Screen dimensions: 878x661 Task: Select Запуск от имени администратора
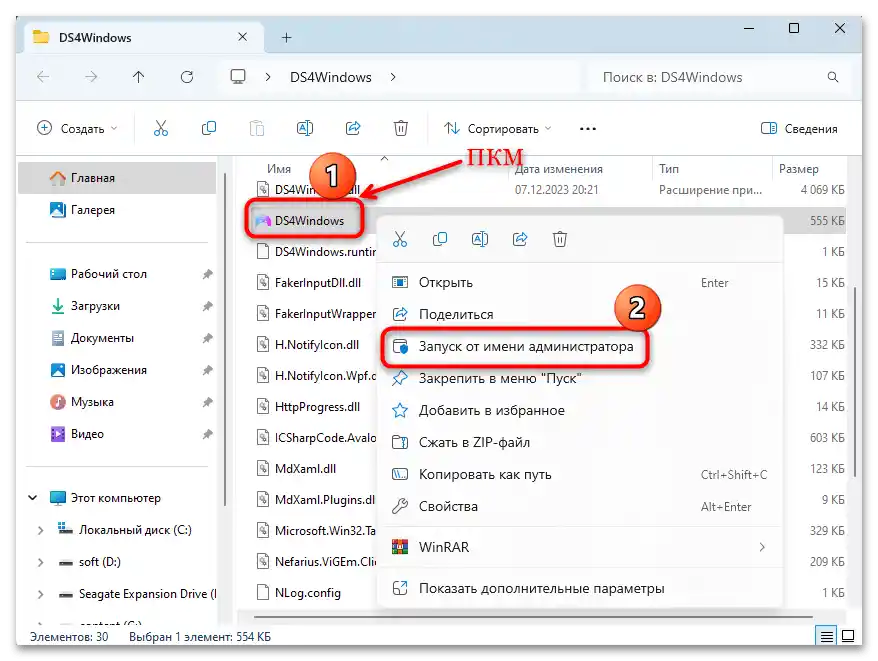pyautogui.click(x=580, y=346)
